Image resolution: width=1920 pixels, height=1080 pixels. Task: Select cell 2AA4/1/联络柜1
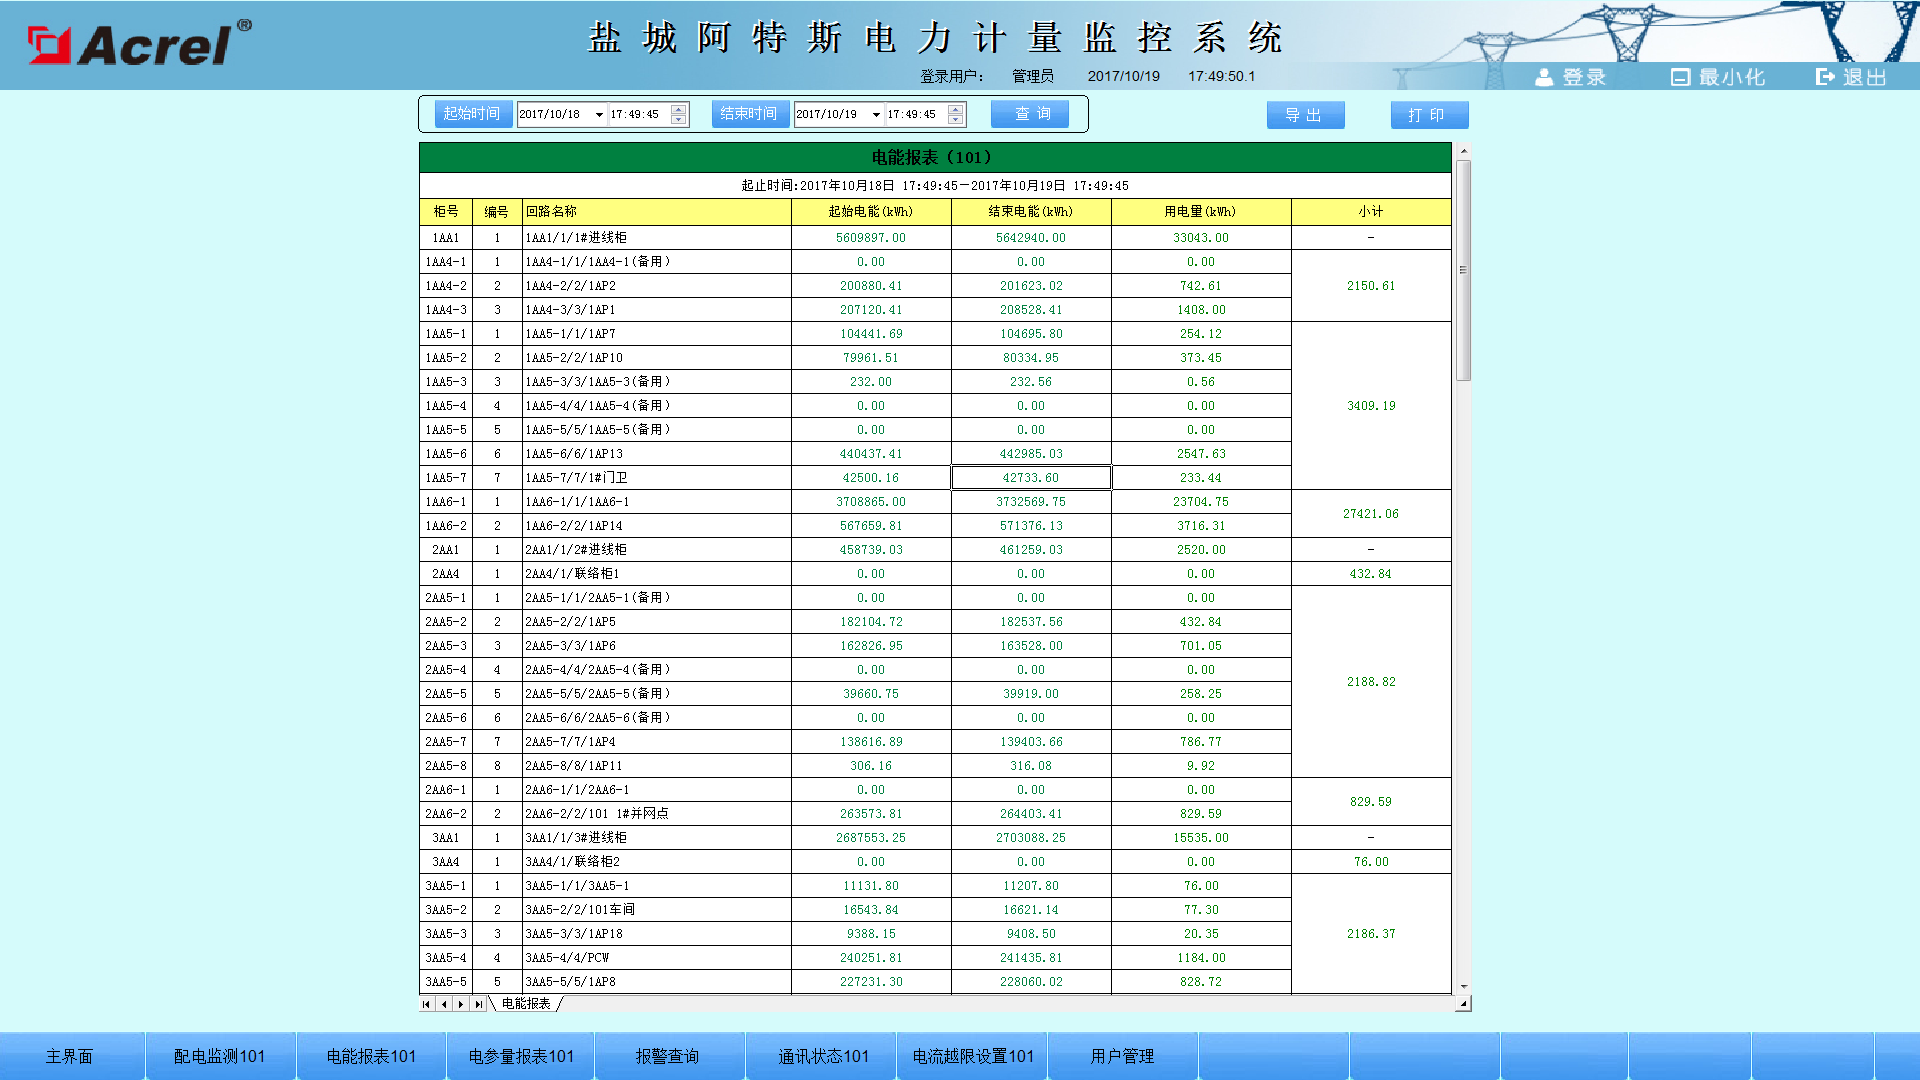[x=657, y=574]
